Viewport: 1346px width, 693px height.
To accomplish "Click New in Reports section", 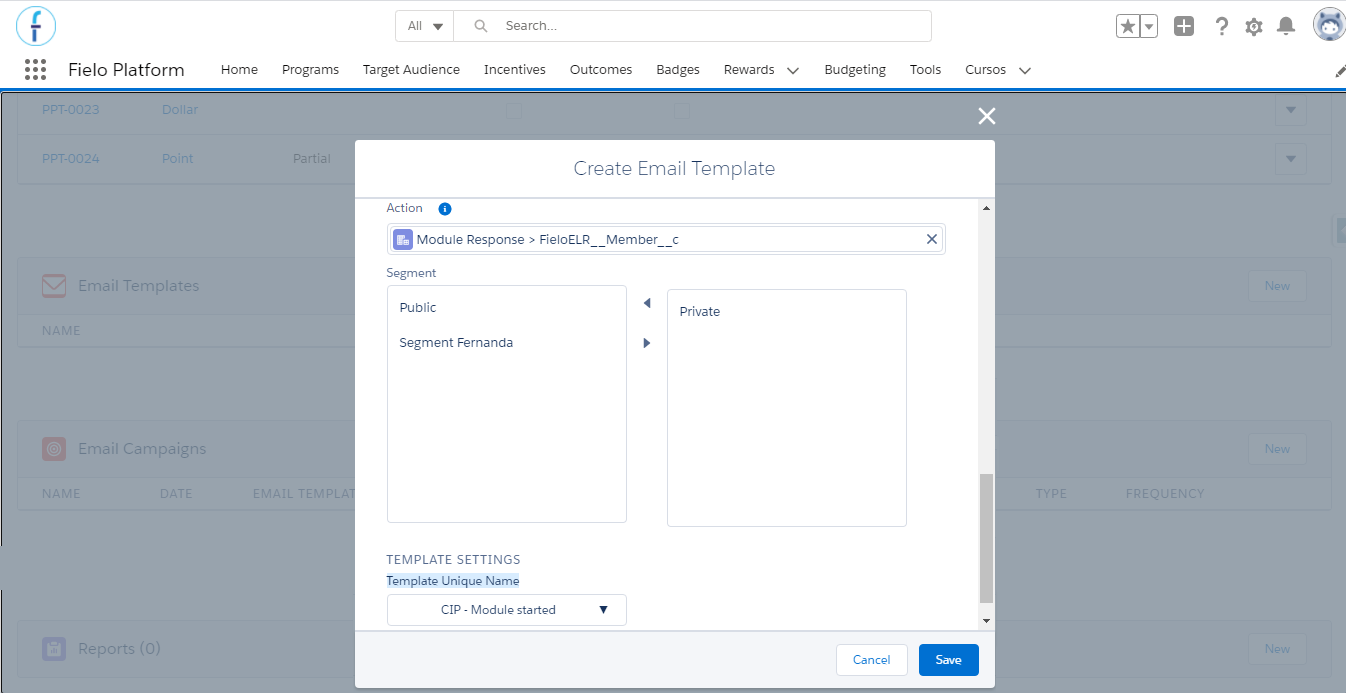I will coord(1277,649).
